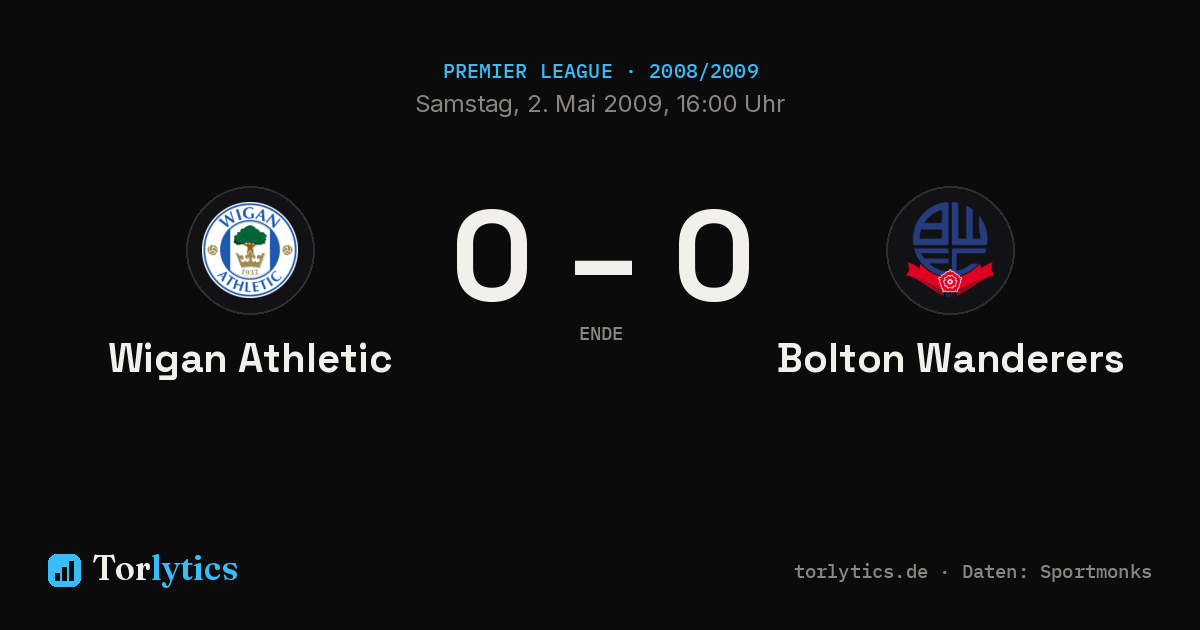This screenshot has height=630, width=1200.
Task: Click the Wigan Athletic club crest
Action: coord(250,251)
